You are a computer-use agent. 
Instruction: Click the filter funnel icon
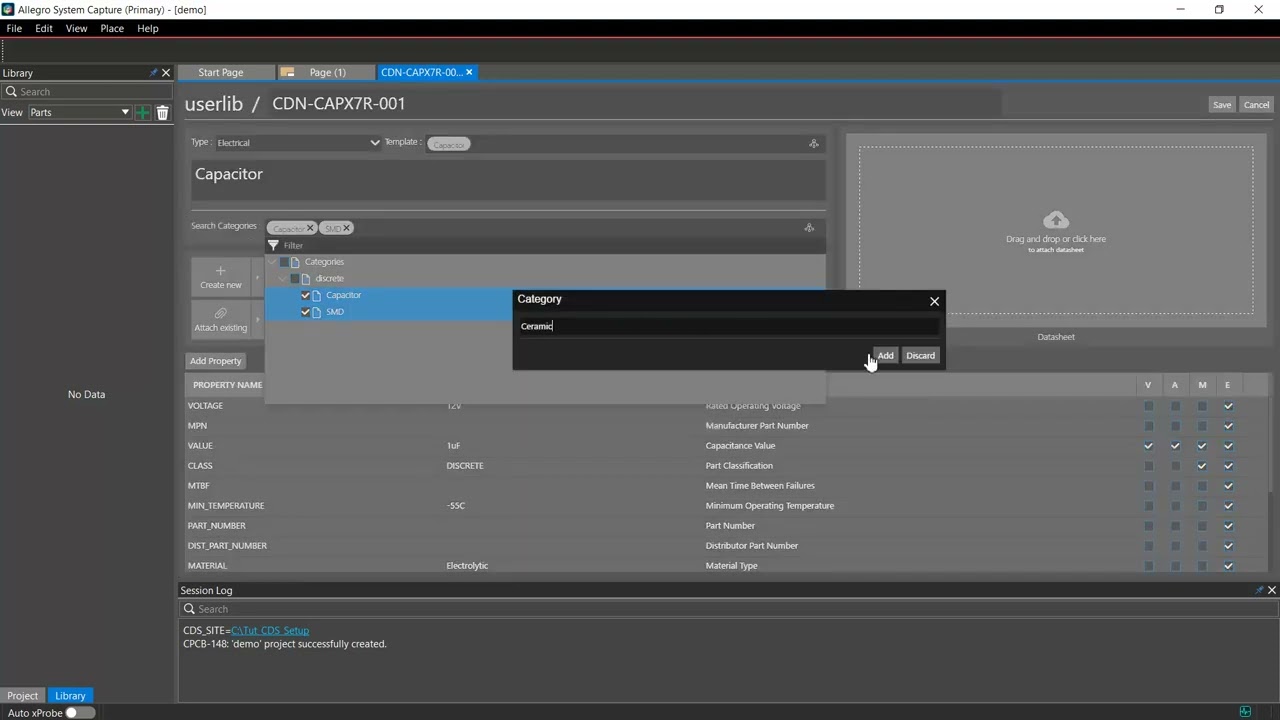273,245
